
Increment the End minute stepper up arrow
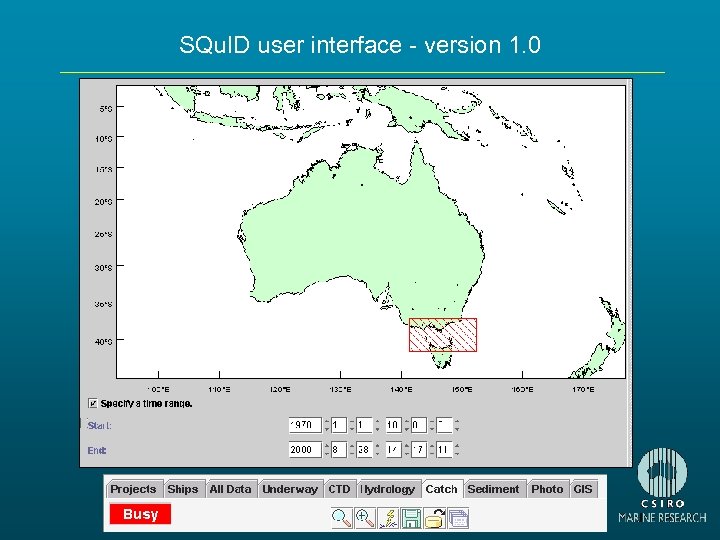432,445
